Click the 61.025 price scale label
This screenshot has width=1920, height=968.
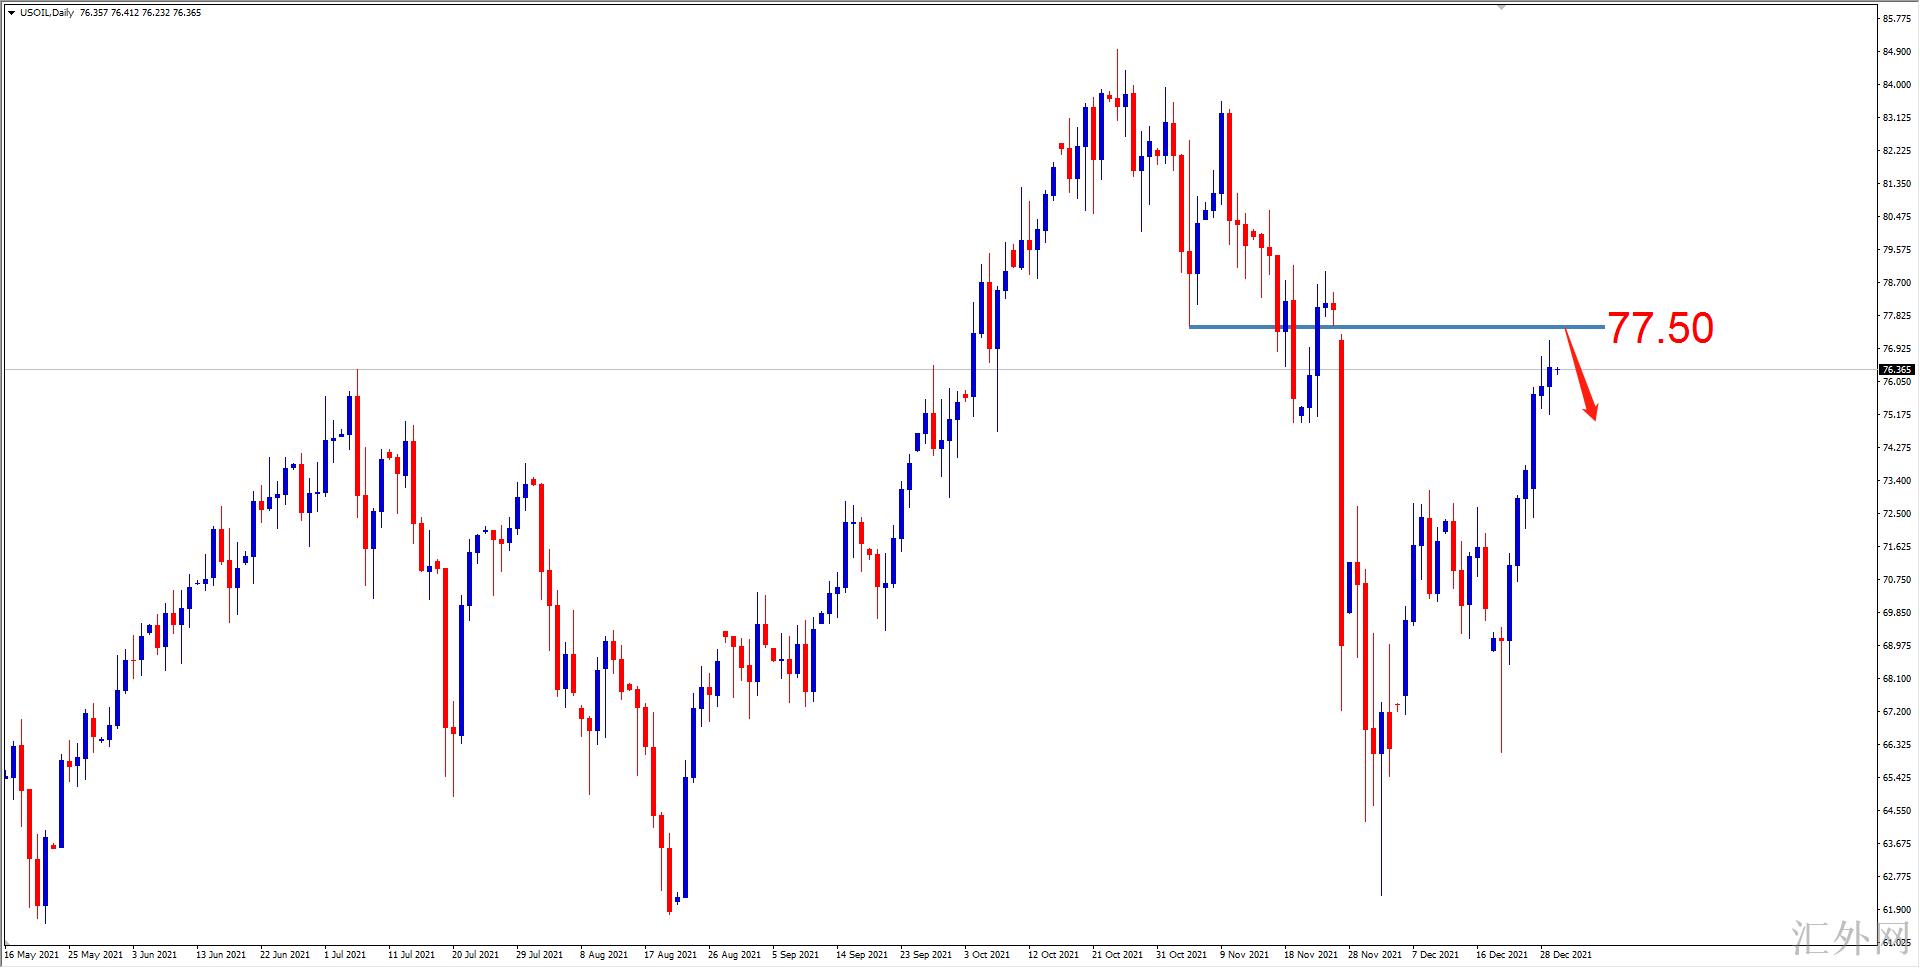(1896, 942)
